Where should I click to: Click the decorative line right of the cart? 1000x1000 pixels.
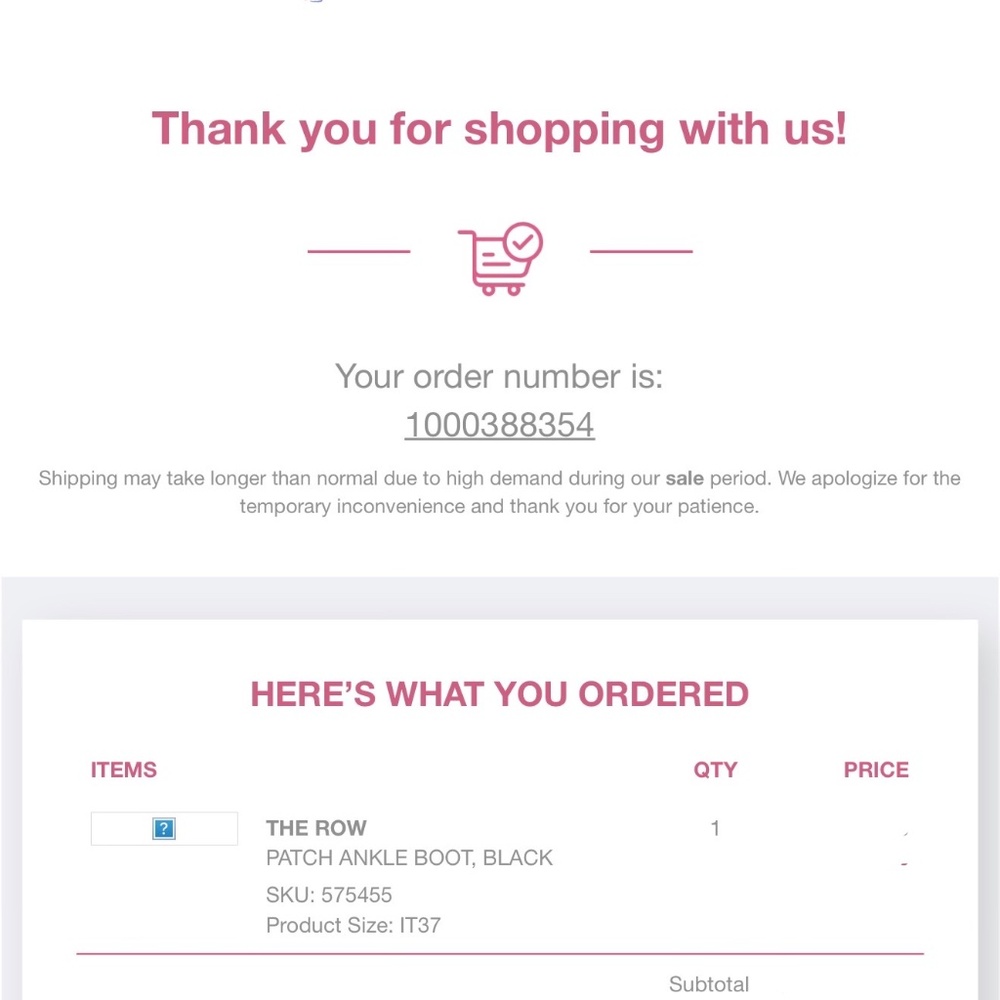[641, 251]
